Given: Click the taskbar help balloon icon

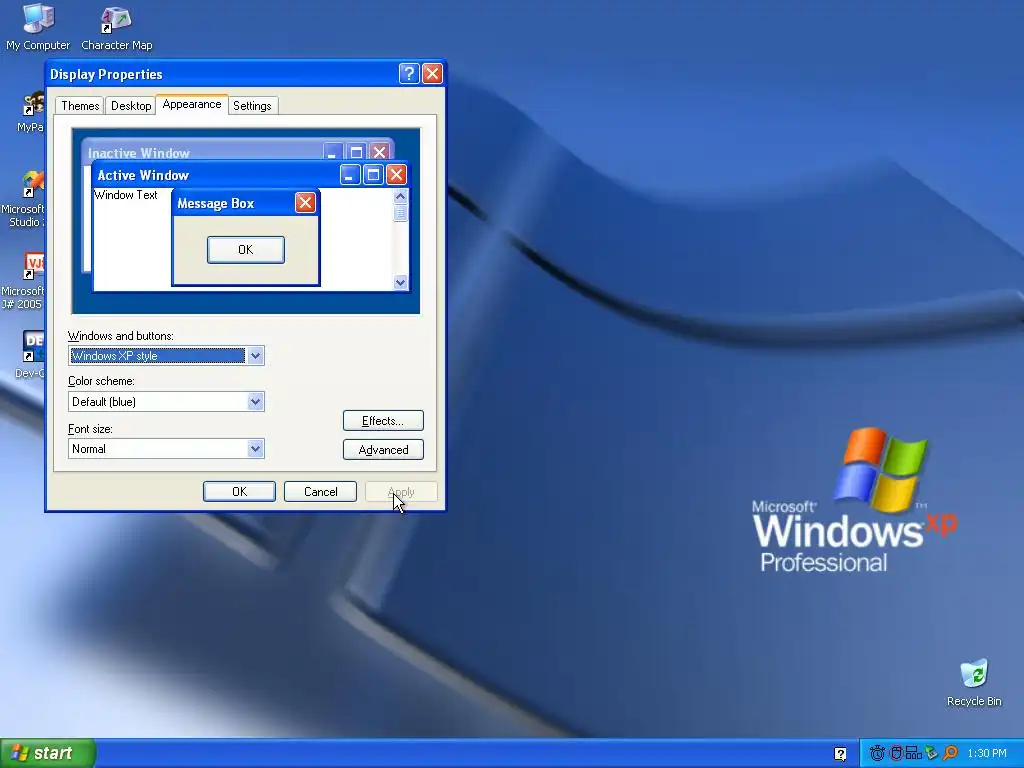Looking at the screenshot, I should [x=840, y=754].
